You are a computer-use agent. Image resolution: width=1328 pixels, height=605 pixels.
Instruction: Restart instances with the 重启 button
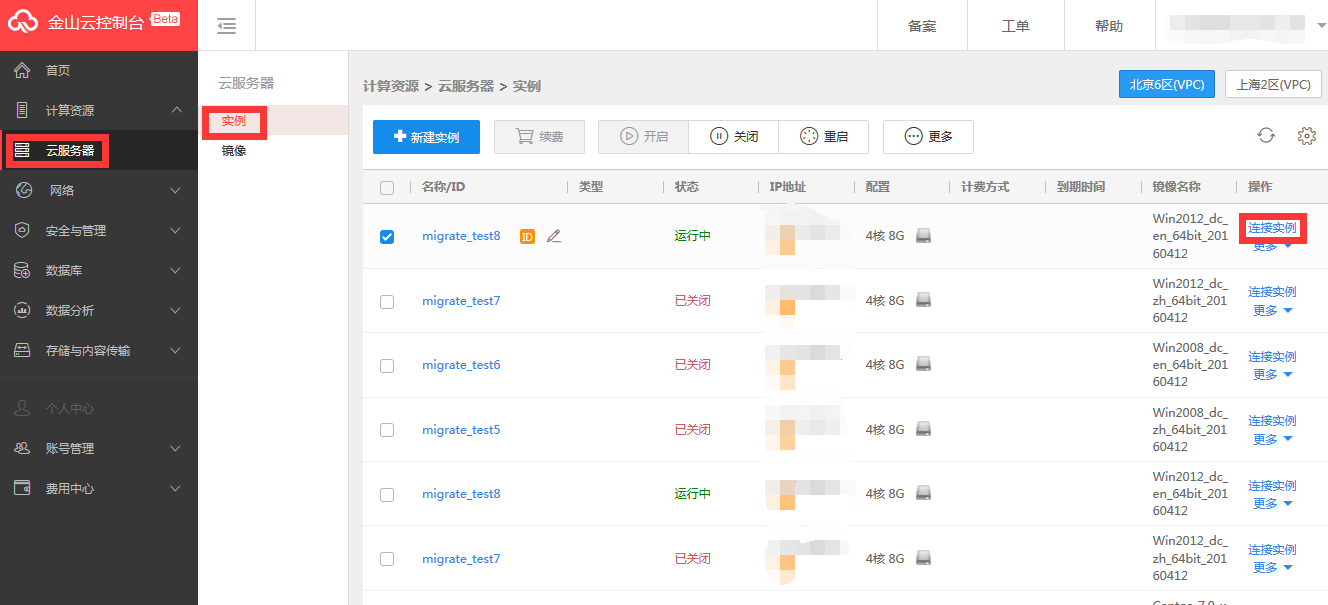tap(824, 136)
